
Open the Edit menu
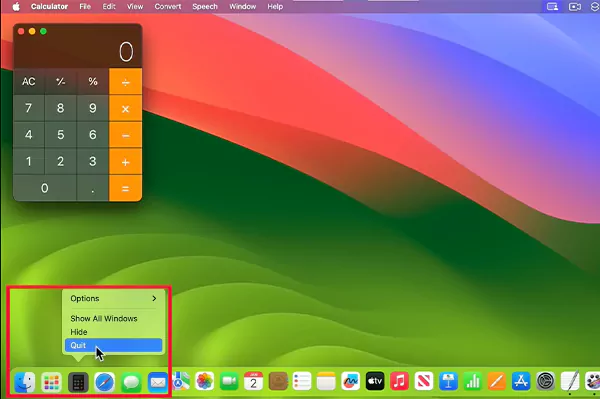[109, 7]
